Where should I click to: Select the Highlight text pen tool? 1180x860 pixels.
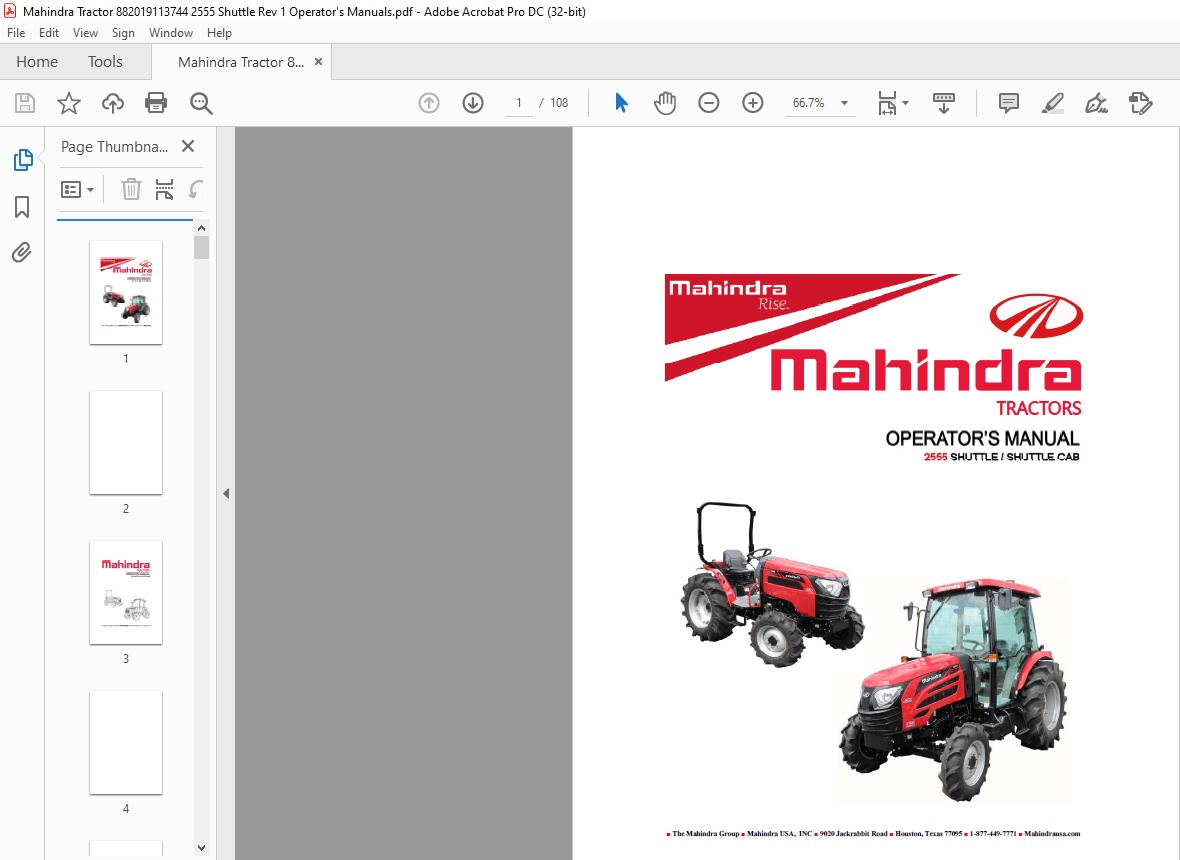(x=1053, y=103)
